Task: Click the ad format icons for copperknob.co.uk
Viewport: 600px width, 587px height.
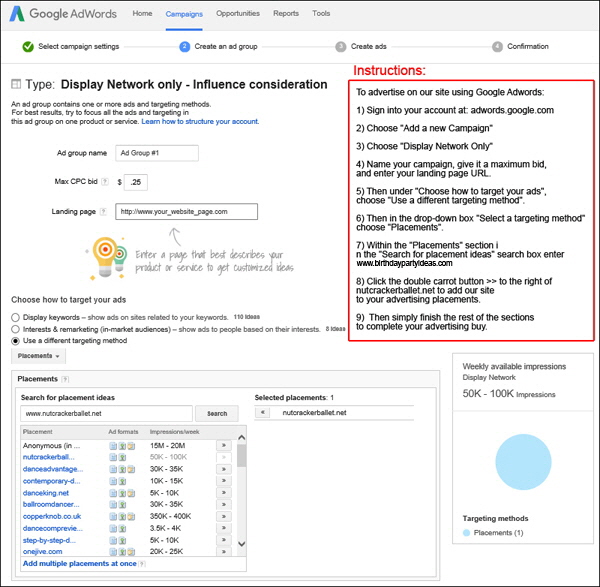Action: [122, 517]
